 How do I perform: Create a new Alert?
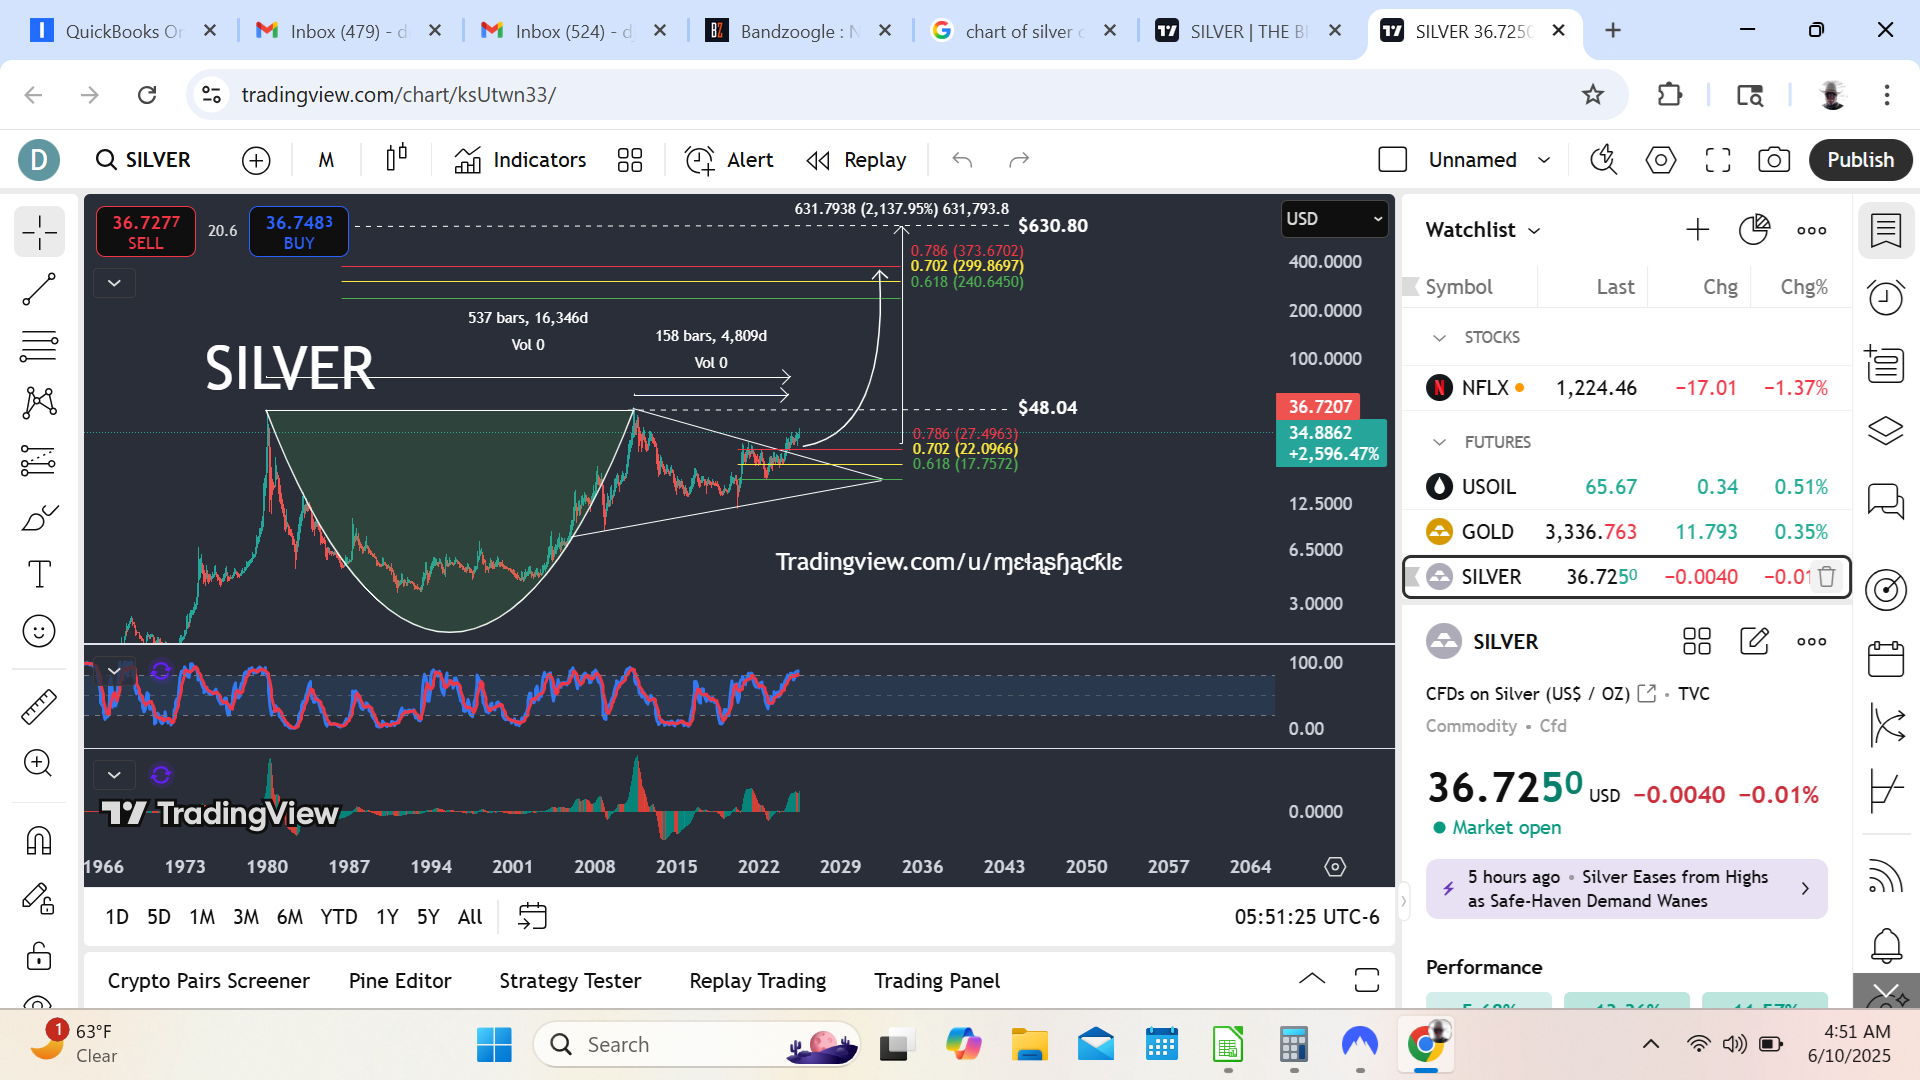[729, 160]
